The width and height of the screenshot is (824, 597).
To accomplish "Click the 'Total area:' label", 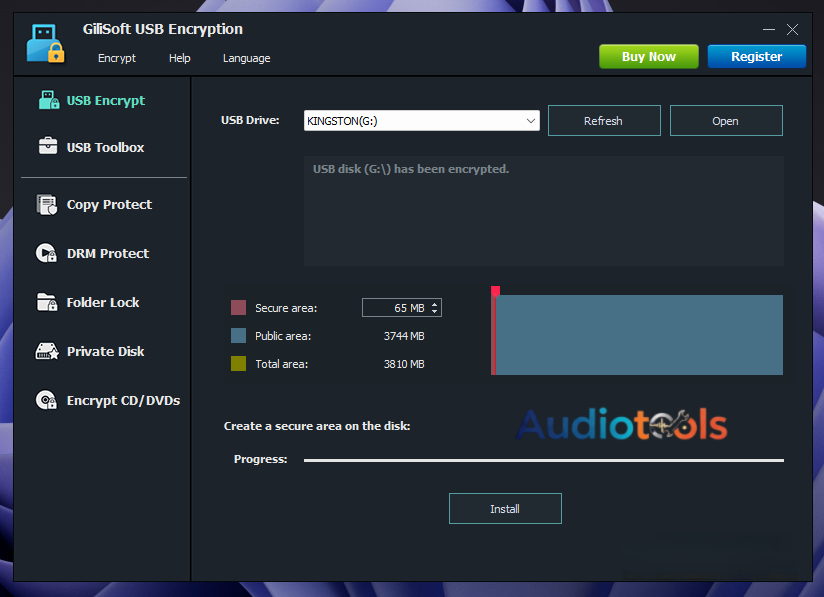I will click(x=281, y=364).
